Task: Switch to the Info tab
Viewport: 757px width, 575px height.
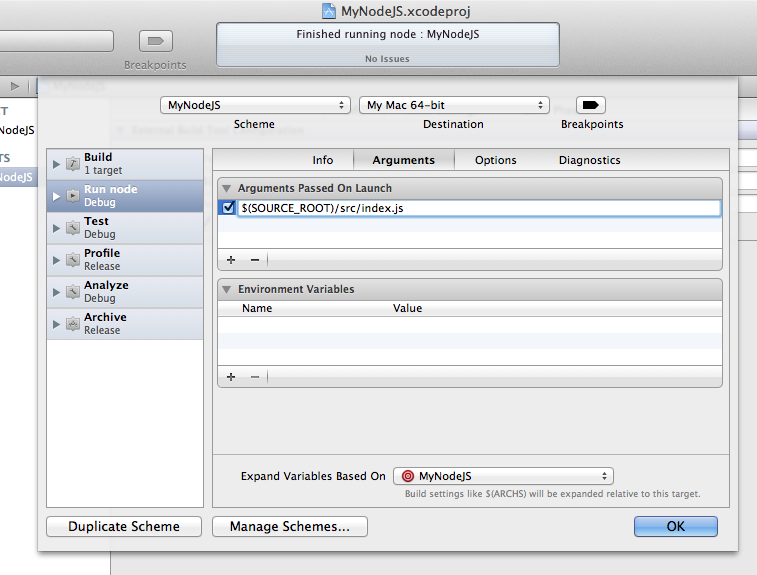Action: click(x=322, y=160)
